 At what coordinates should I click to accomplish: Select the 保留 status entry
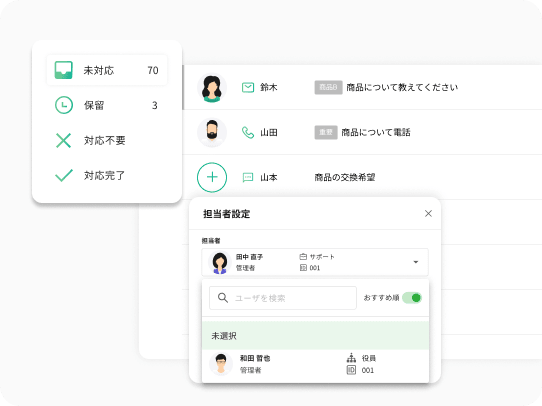point(107,105)
